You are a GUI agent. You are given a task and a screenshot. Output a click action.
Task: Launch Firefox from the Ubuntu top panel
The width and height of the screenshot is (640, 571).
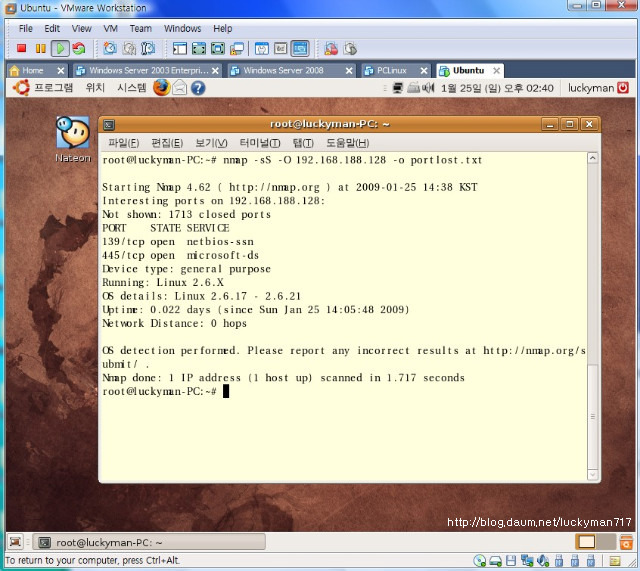(161, 88)
